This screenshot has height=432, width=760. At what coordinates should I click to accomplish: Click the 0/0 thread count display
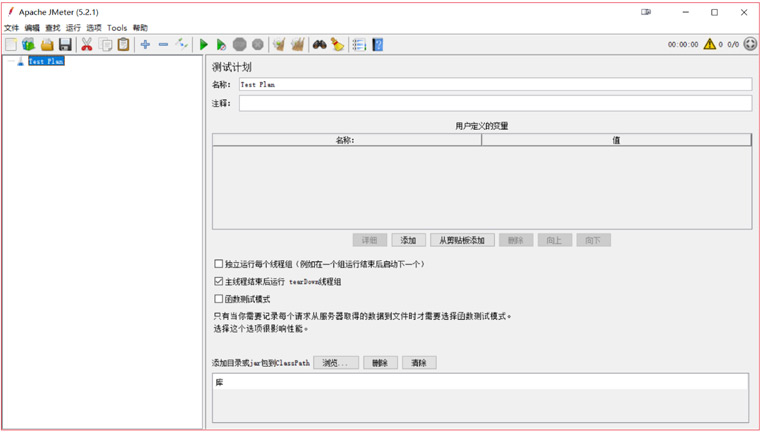click(733, 44)
